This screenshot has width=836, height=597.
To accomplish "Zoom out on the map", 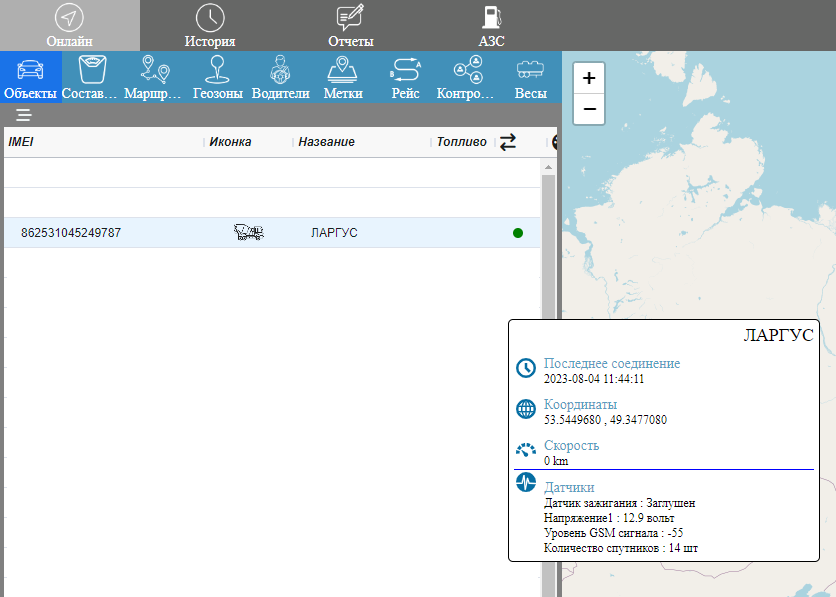I will 589,108.
